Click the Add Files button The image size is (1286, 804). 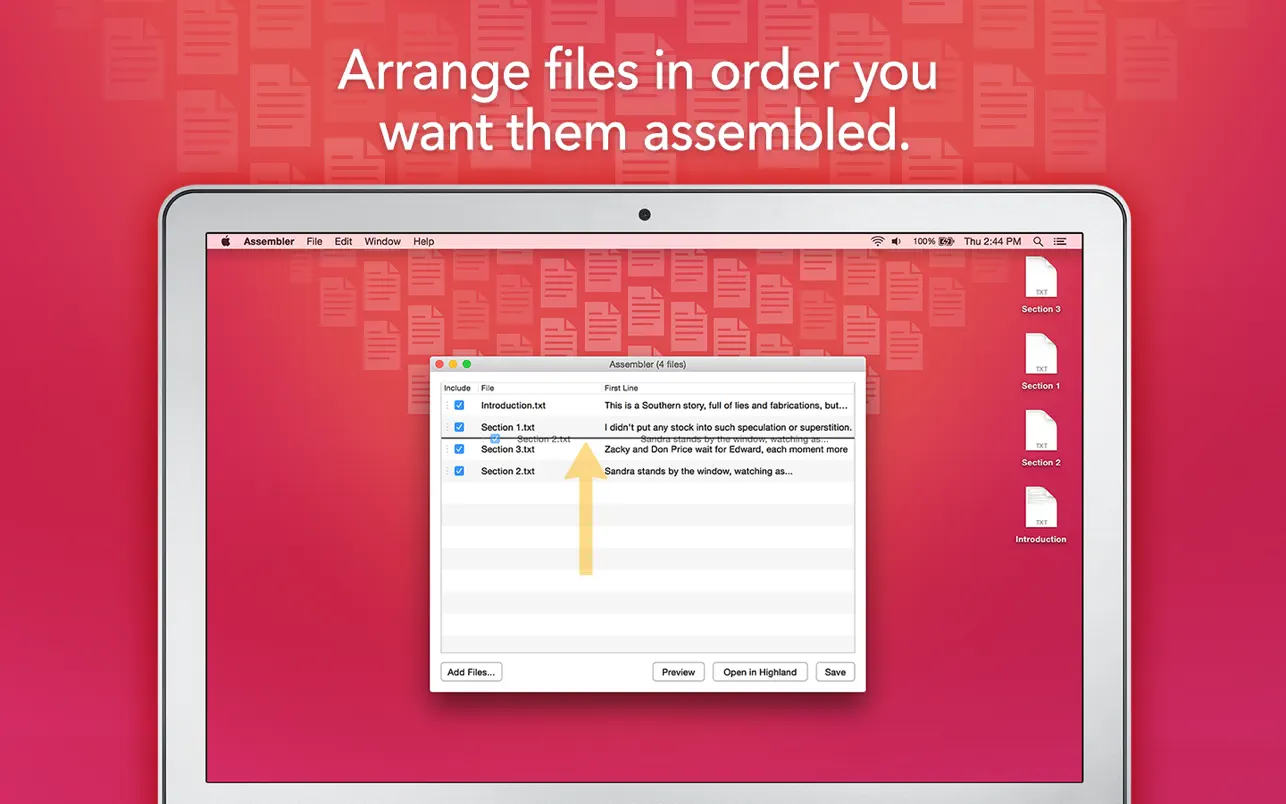point(470,671)
